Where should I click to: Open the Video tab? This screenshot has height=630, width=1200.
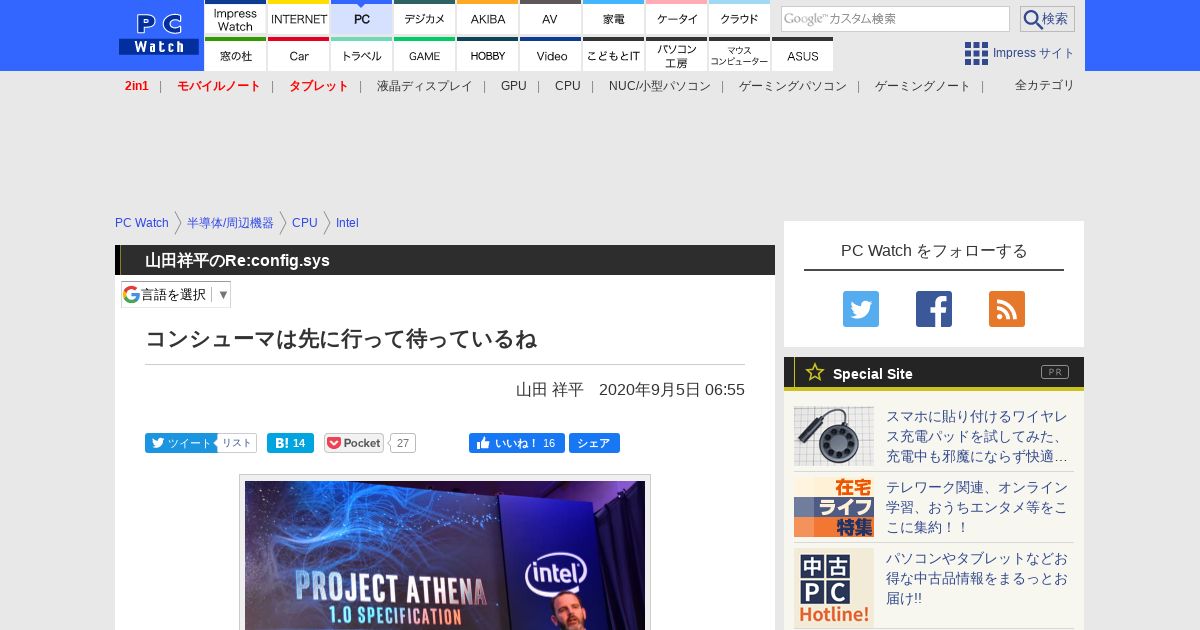click(550, 55)
